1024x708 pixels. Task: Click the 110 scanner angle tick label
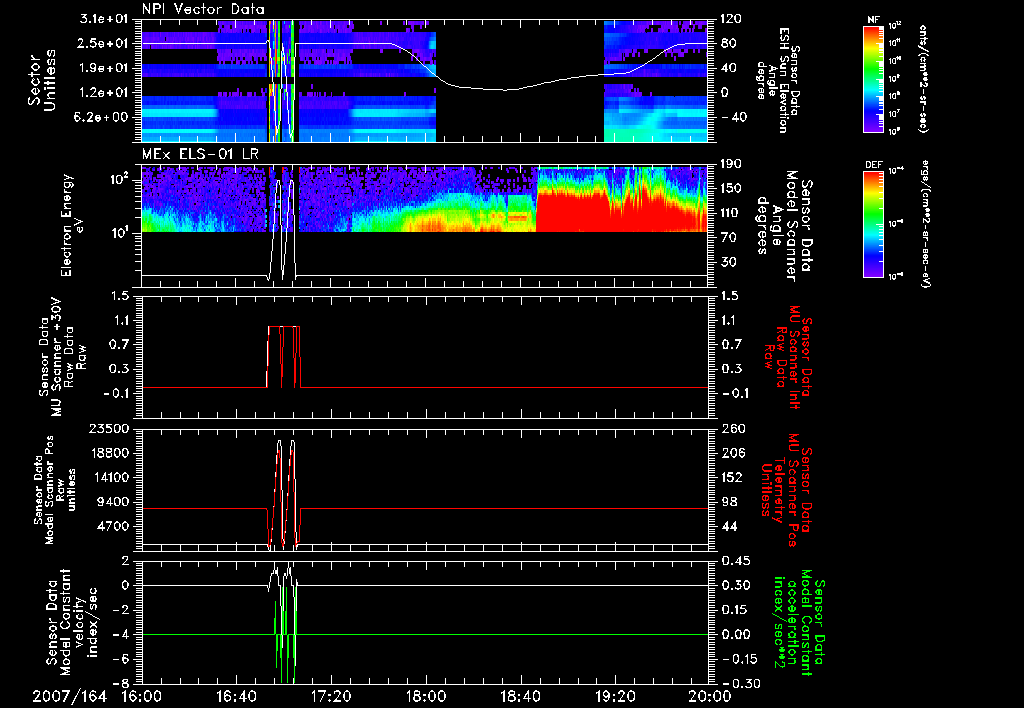731,213
